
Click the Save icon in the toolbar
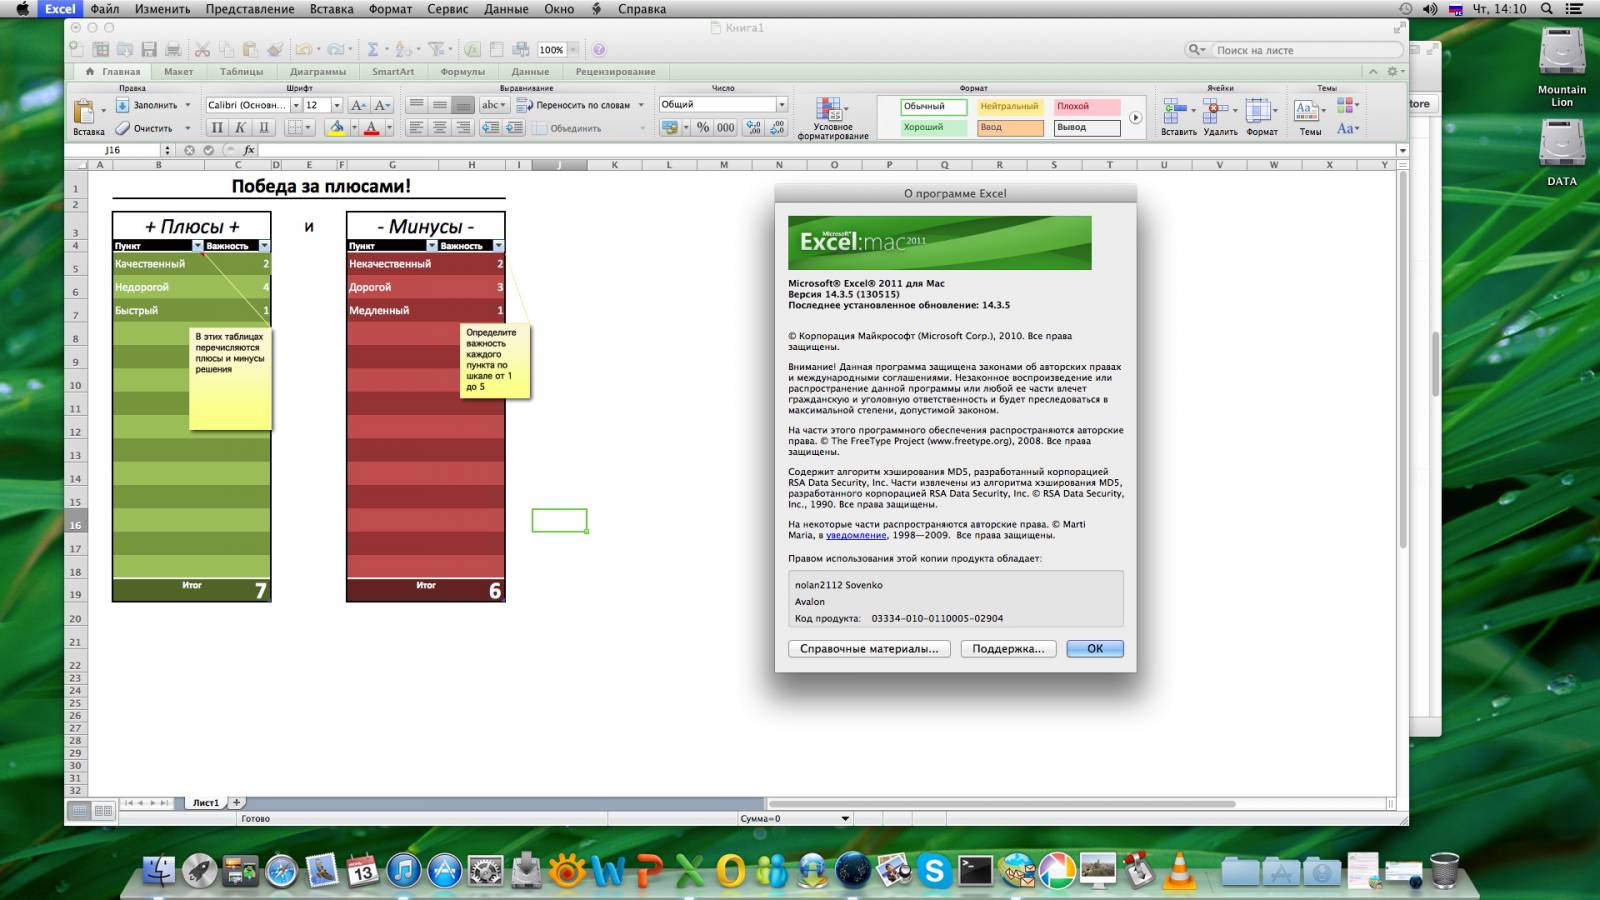pyautogui.click(x=149, y=49)
